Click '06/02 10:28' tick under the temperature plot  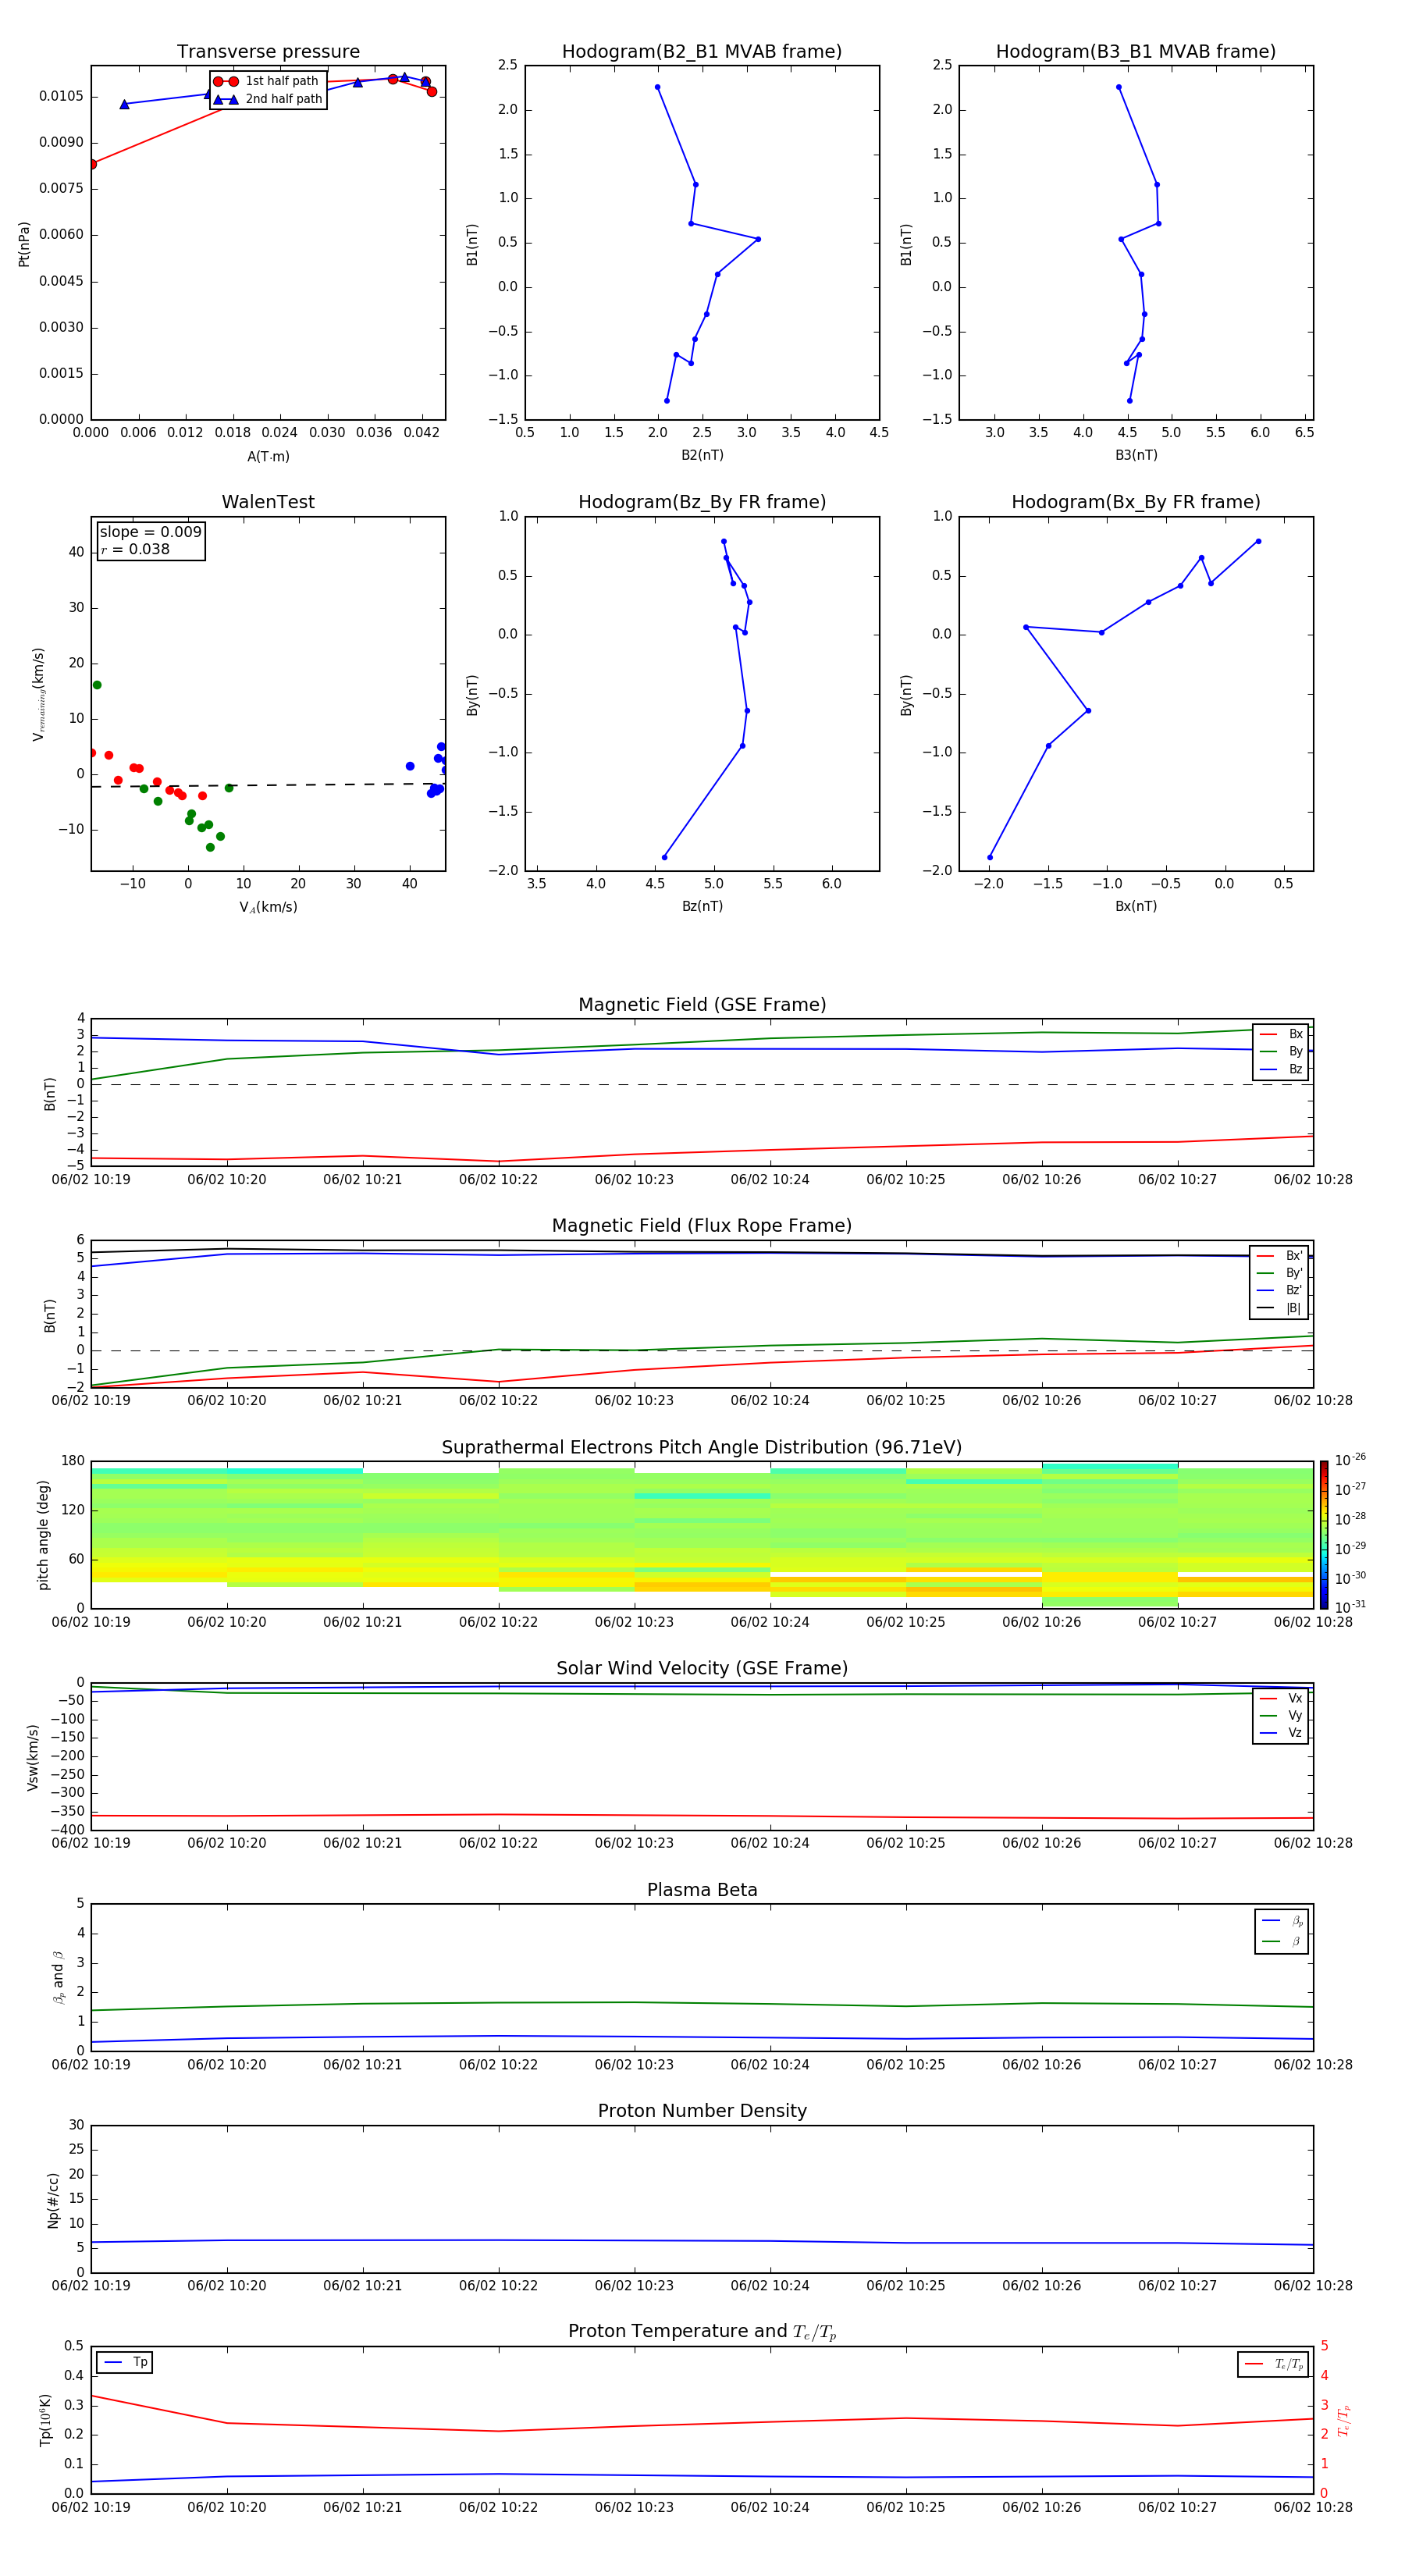[1313, 2507]
